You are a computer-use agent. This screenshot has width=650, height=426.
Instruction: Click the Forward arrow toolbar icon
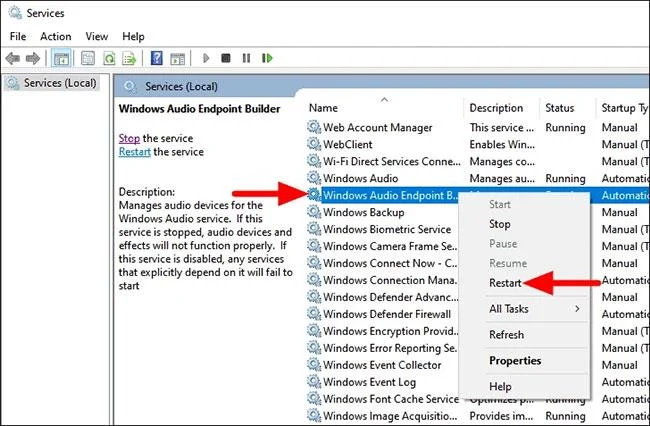tap(32, 58)
